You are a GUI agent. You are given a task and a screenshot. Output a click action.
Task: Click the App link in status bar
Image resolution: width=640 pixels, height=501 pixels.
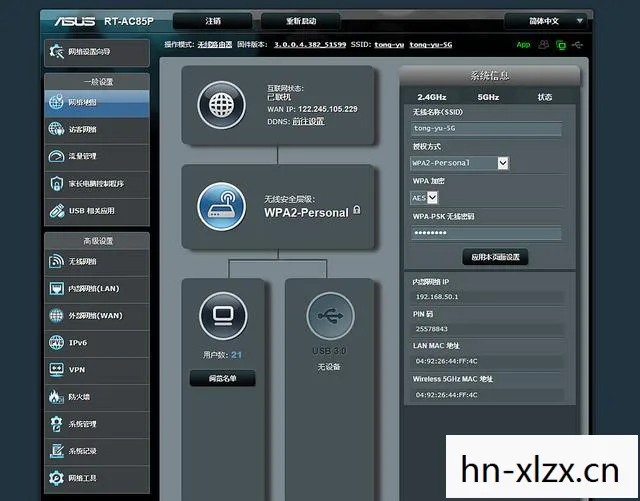pyautogui.click(x=523, y=45)
